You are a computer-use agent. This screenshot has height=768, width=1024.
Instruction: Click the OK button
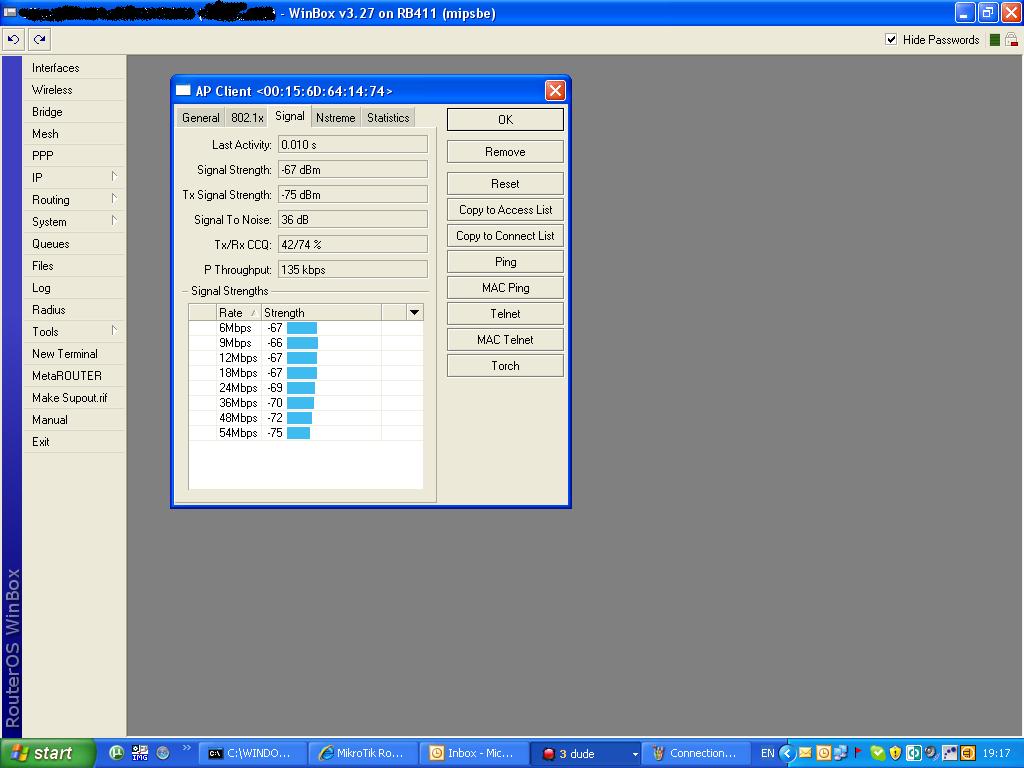tap(505, 120)
